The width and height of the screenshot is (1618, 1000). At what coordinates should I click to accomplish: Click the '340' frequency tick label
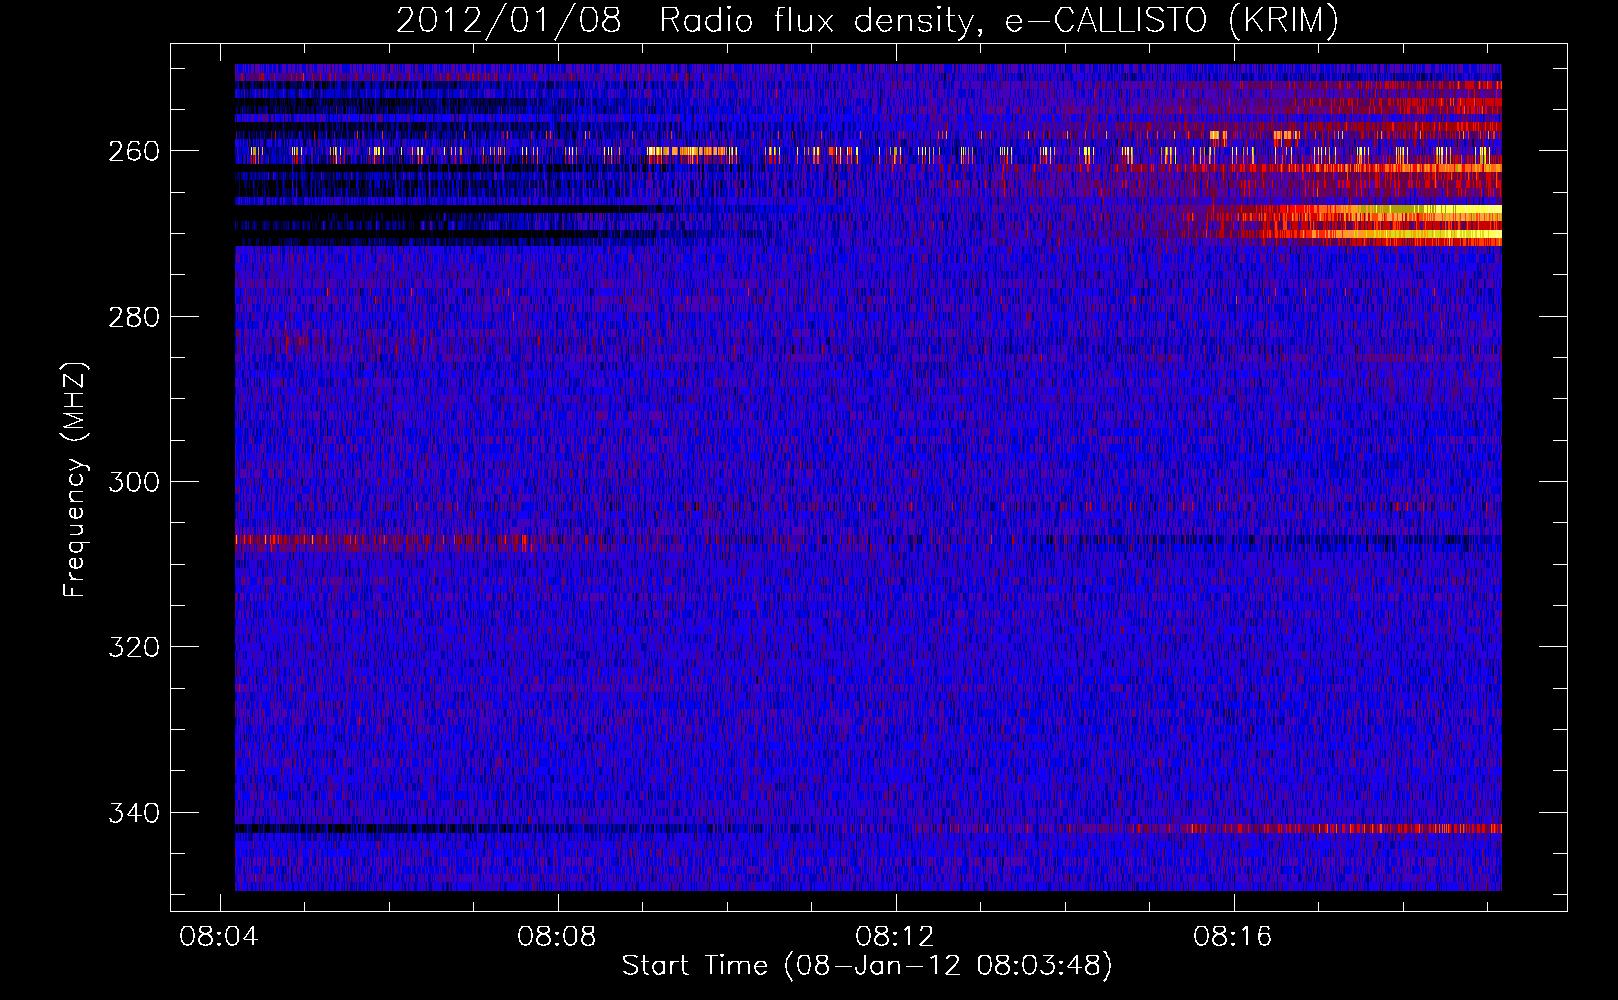[133, 813]
